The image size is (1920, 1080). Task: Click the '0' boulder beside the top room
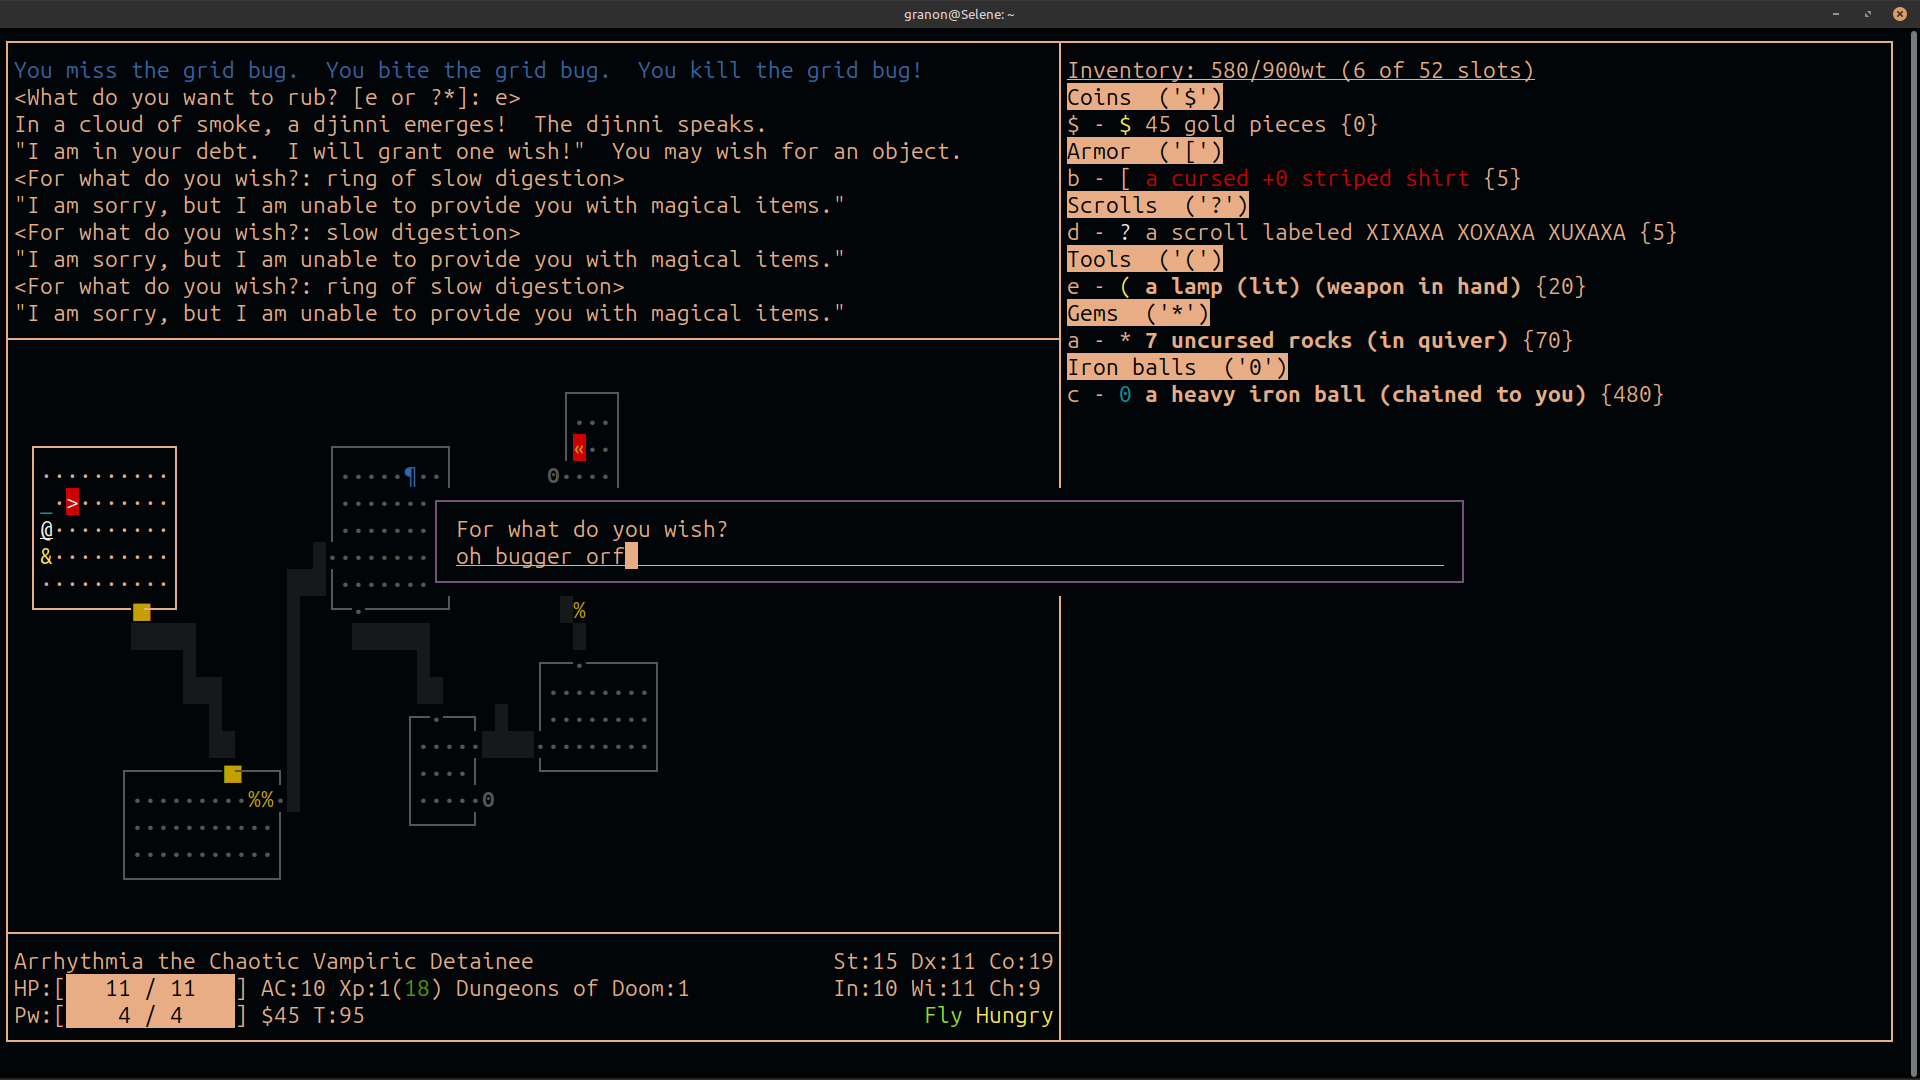click(553, 476)
